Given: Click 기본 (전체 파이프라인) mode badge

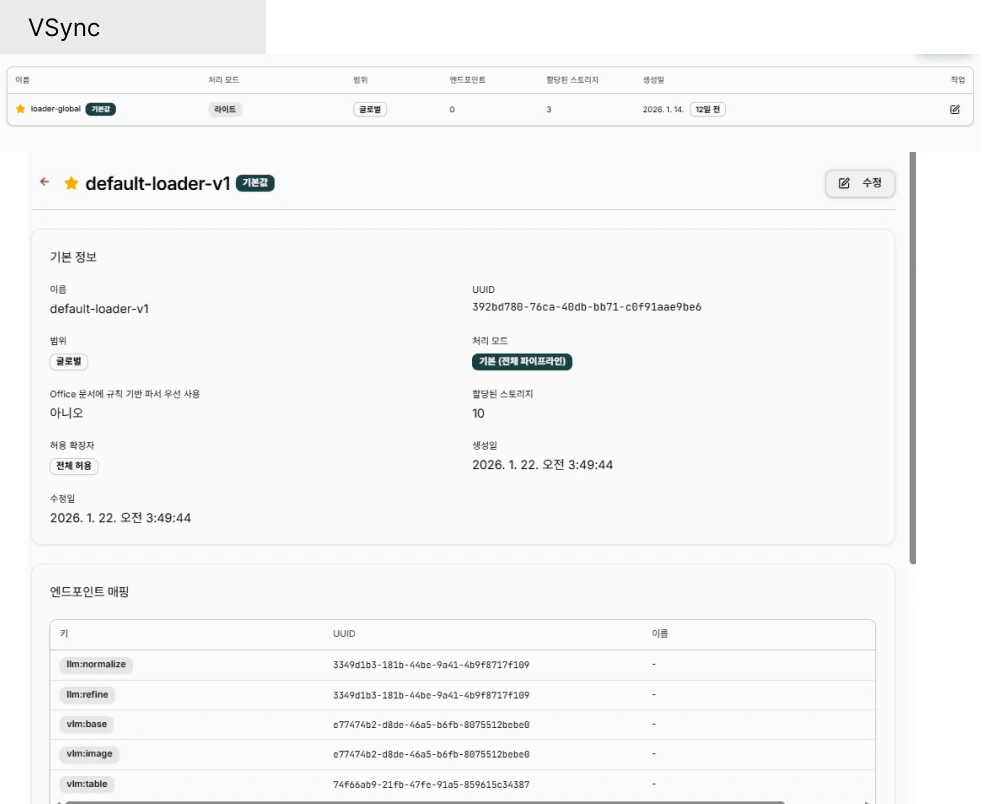Looking at the screenshot, I should (522, 361).
